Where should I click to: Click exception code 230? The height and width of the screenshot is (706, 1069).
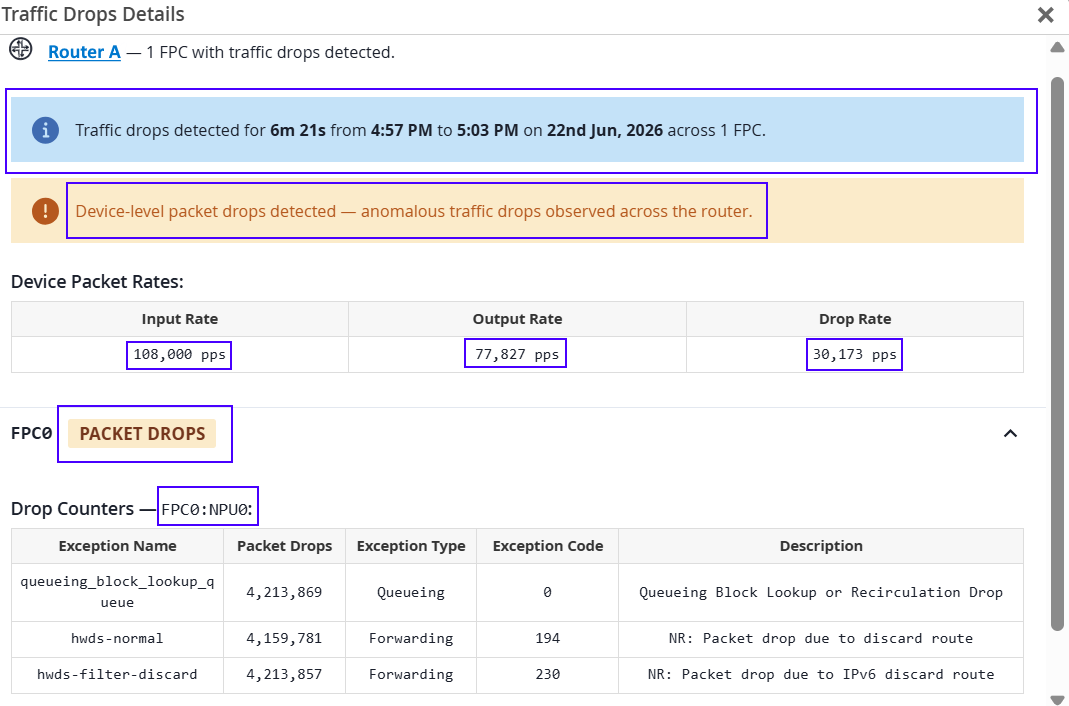pyautogui.click(x=547, y=674)
